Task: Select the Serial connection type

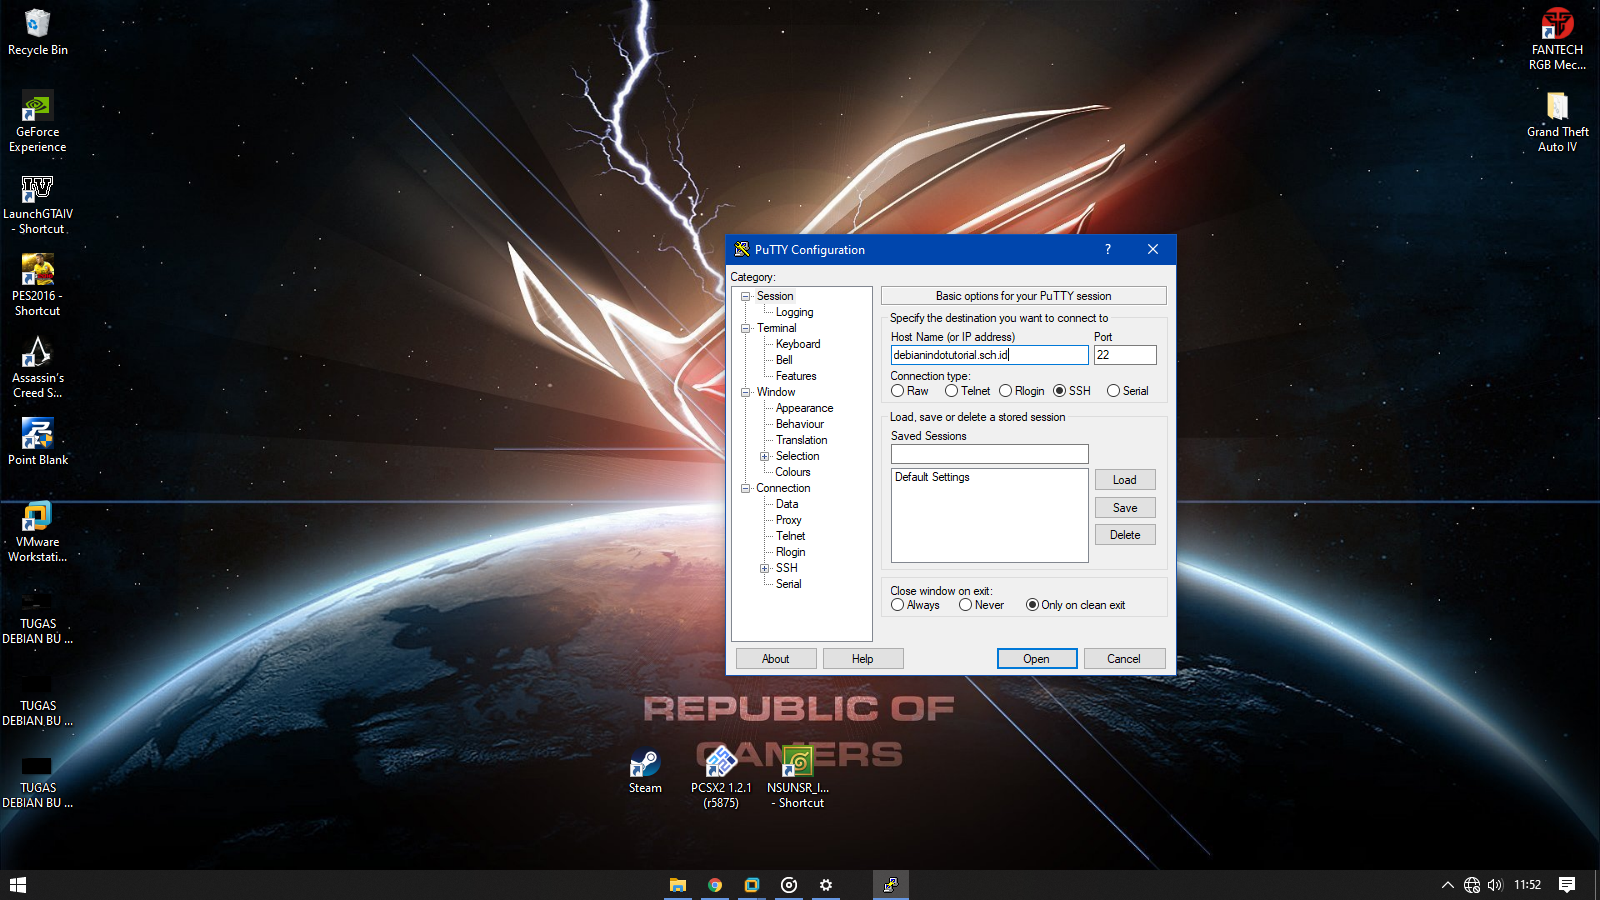Action: [1113, 391]
